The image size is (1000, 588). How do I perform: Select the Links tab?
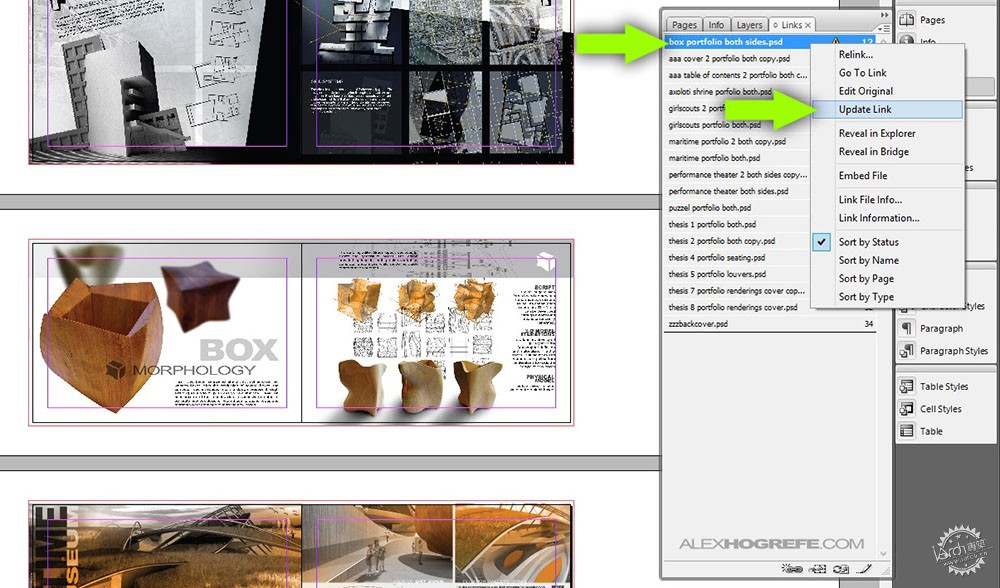coord(791,25)
